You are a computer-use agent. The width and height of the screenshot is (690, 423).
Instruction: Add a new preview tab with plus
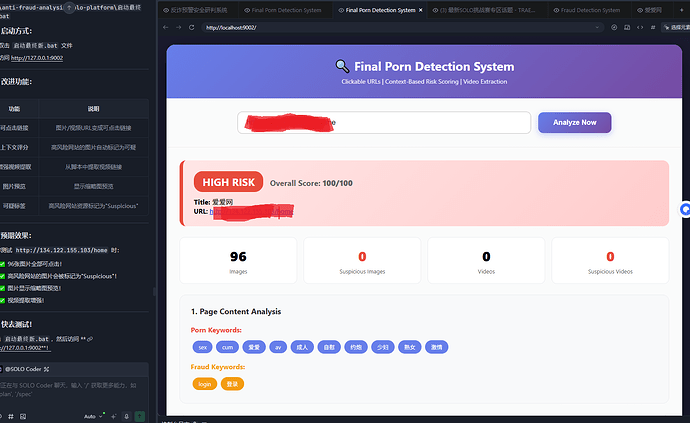click(x=682, y=10)
